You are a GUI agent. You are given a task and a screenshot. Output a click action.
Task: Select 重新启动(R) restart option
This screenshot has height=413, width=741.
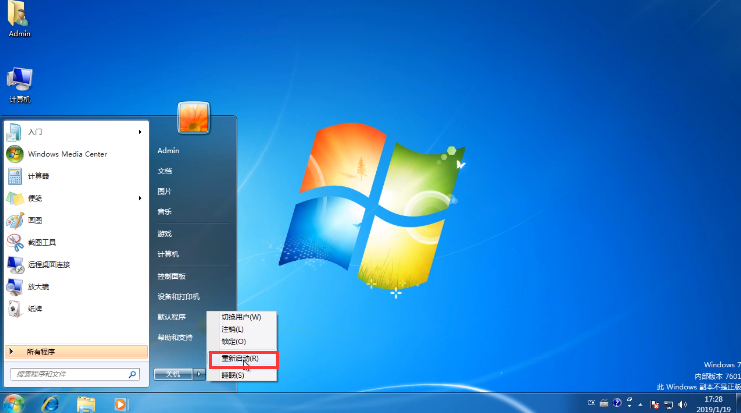(242, 359)
